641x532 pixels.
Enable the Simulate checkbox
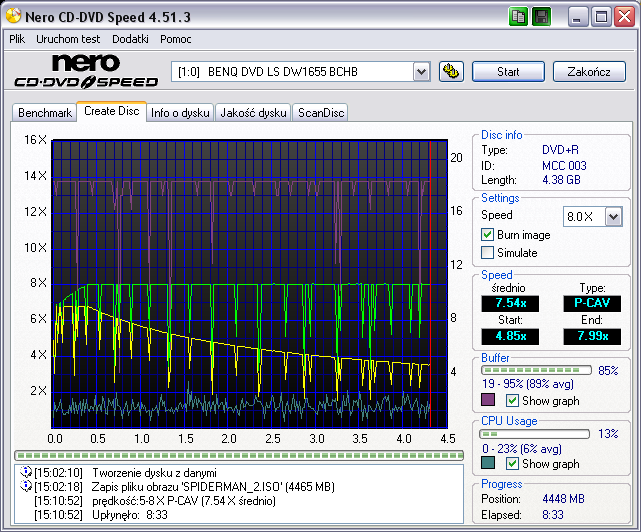click(x=487, y=252)
